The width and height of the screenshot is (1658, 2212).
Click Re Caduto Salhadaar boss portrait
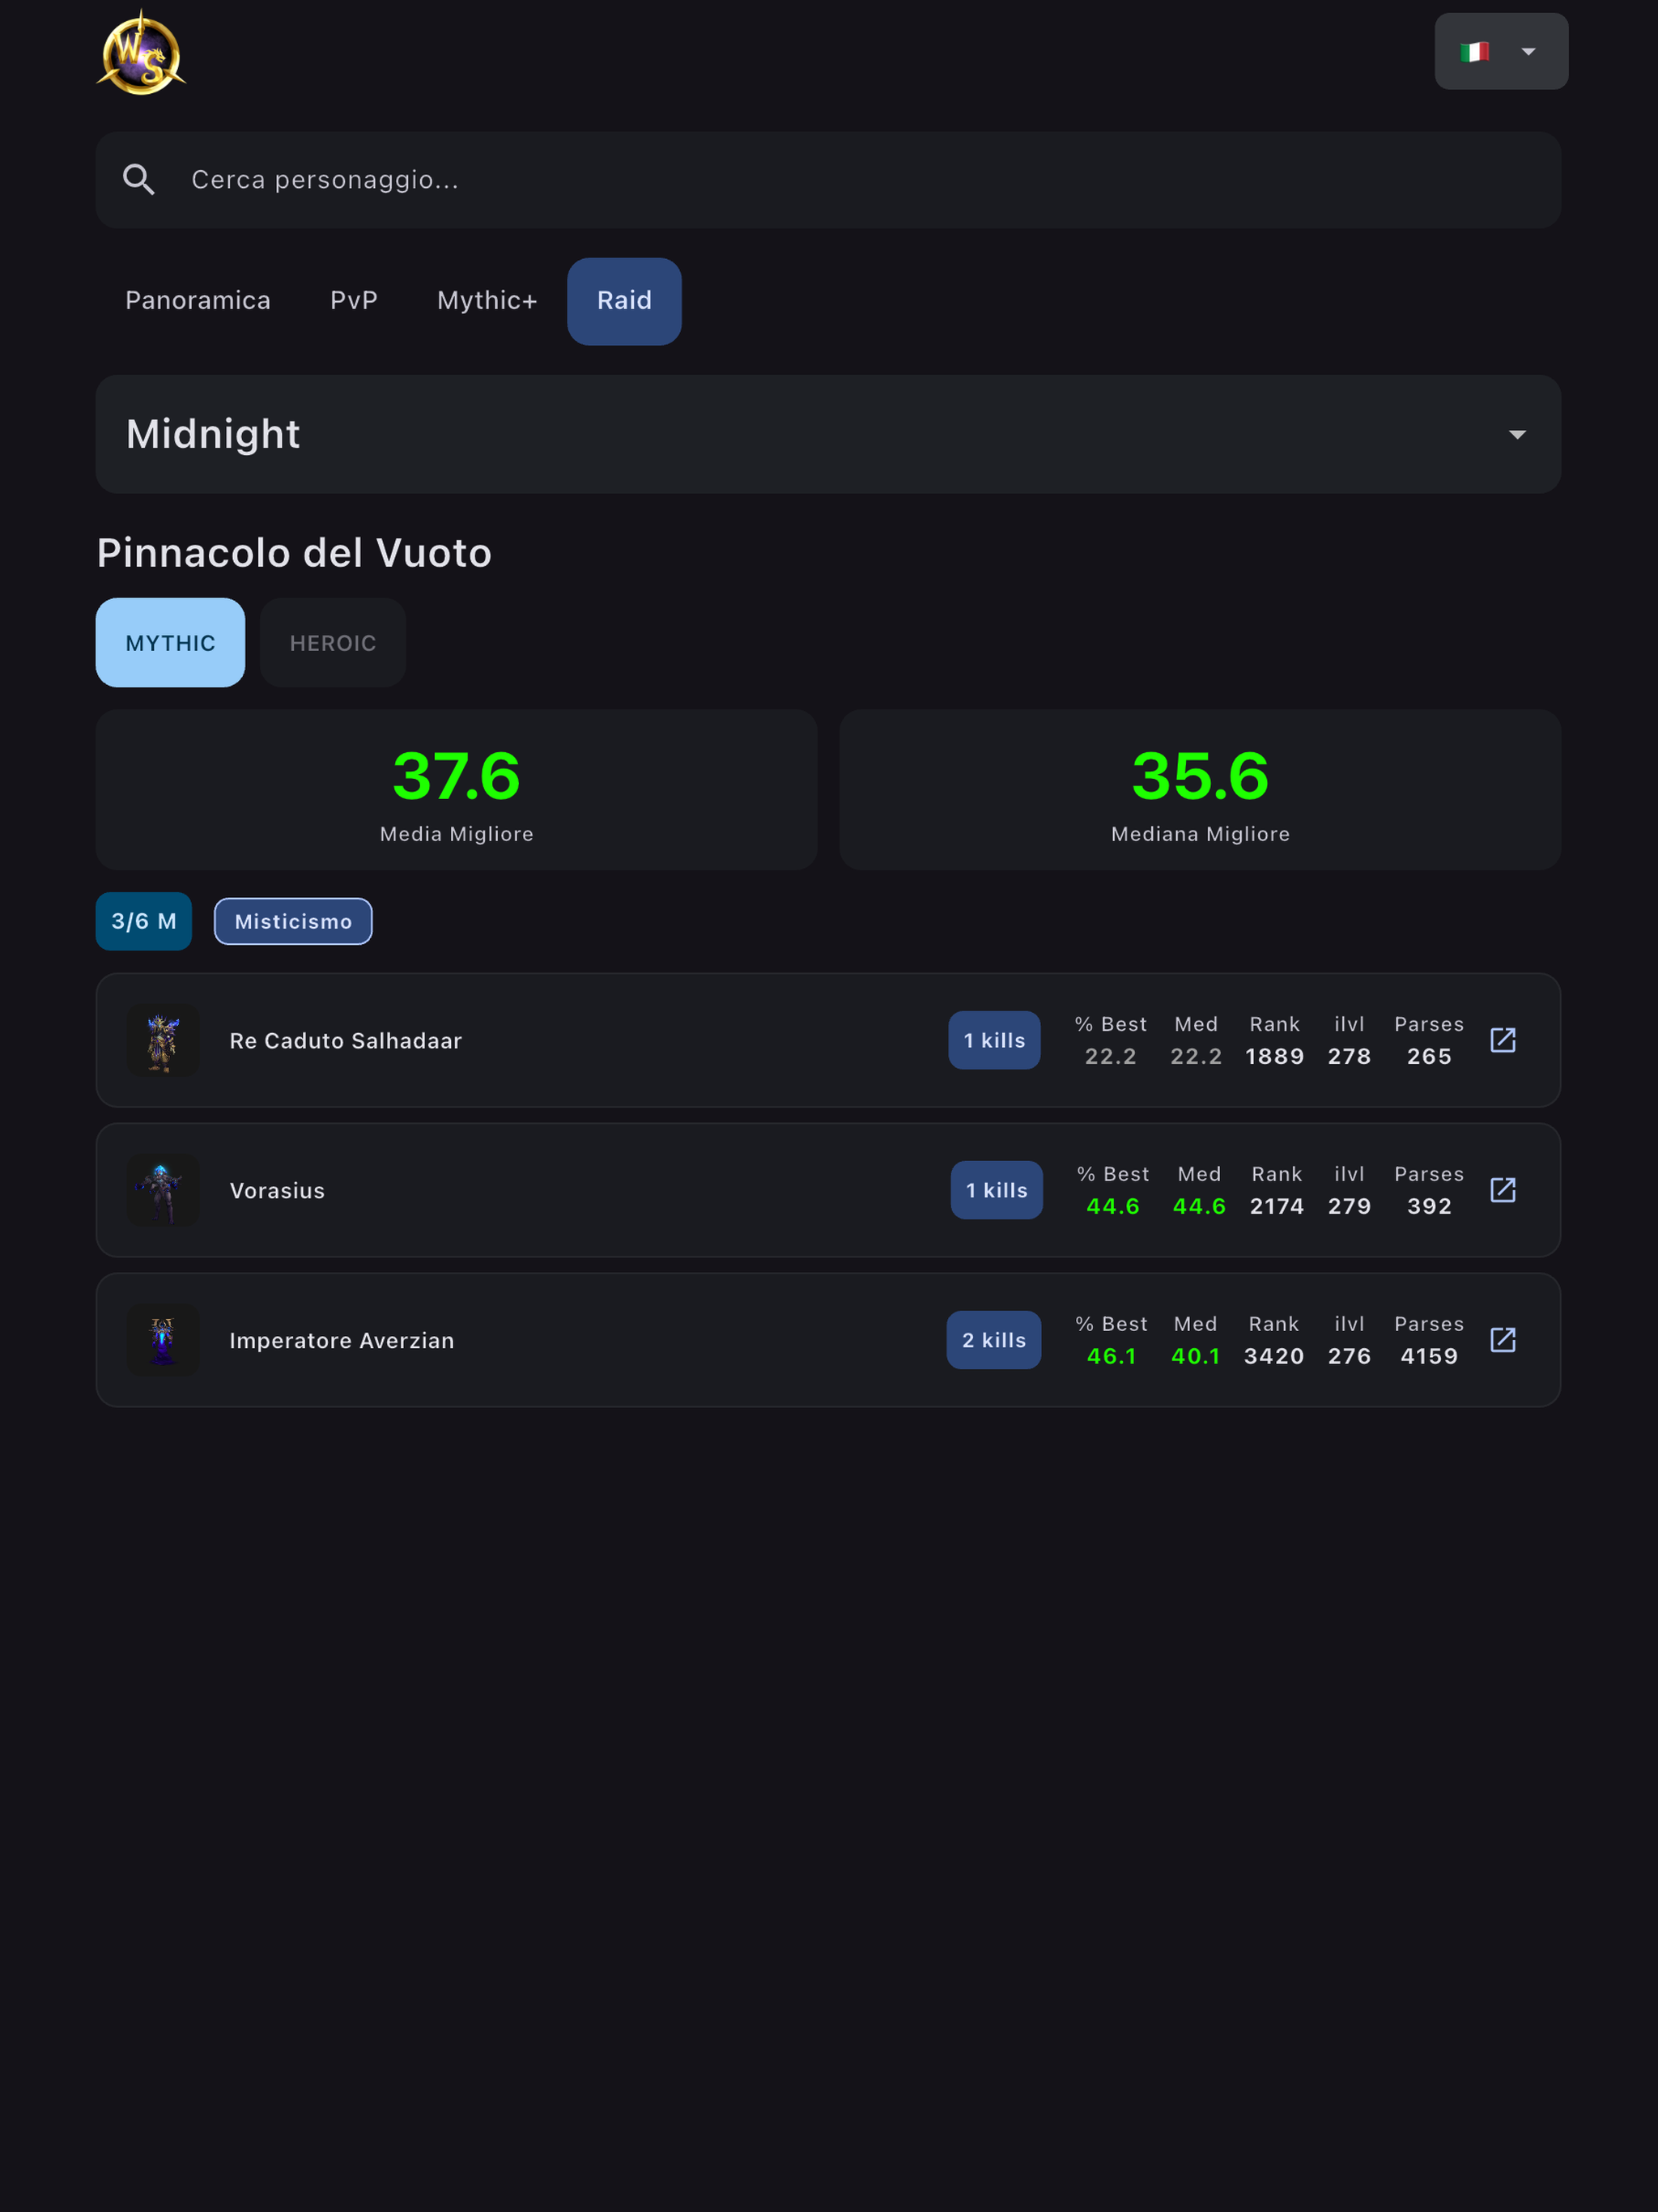point(163,1040)
